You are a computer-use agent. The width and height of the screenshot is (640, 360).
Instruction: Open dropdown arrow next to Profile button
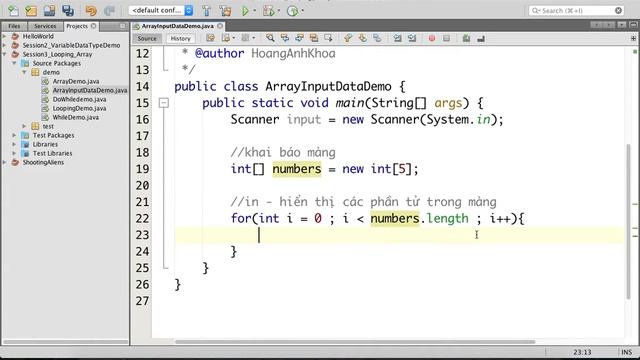coord(302,11)
